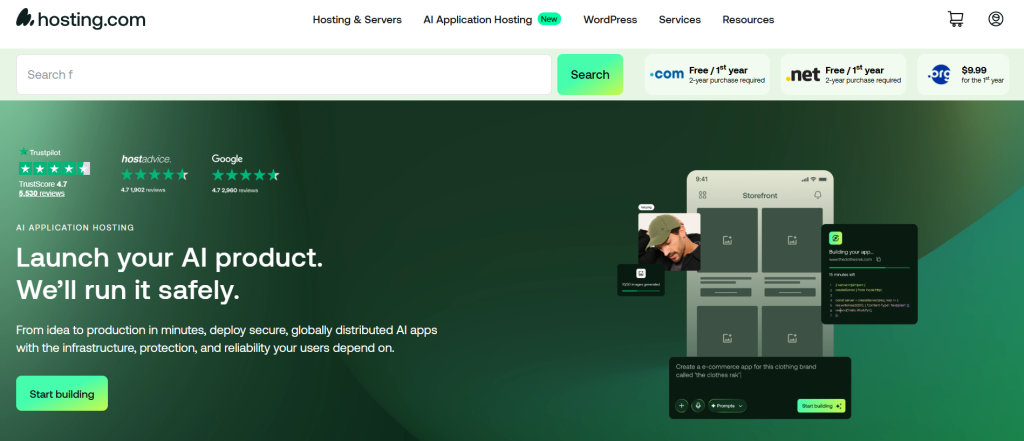
Task: Click the copy icon beside the app URL
Action: [879, 260]
